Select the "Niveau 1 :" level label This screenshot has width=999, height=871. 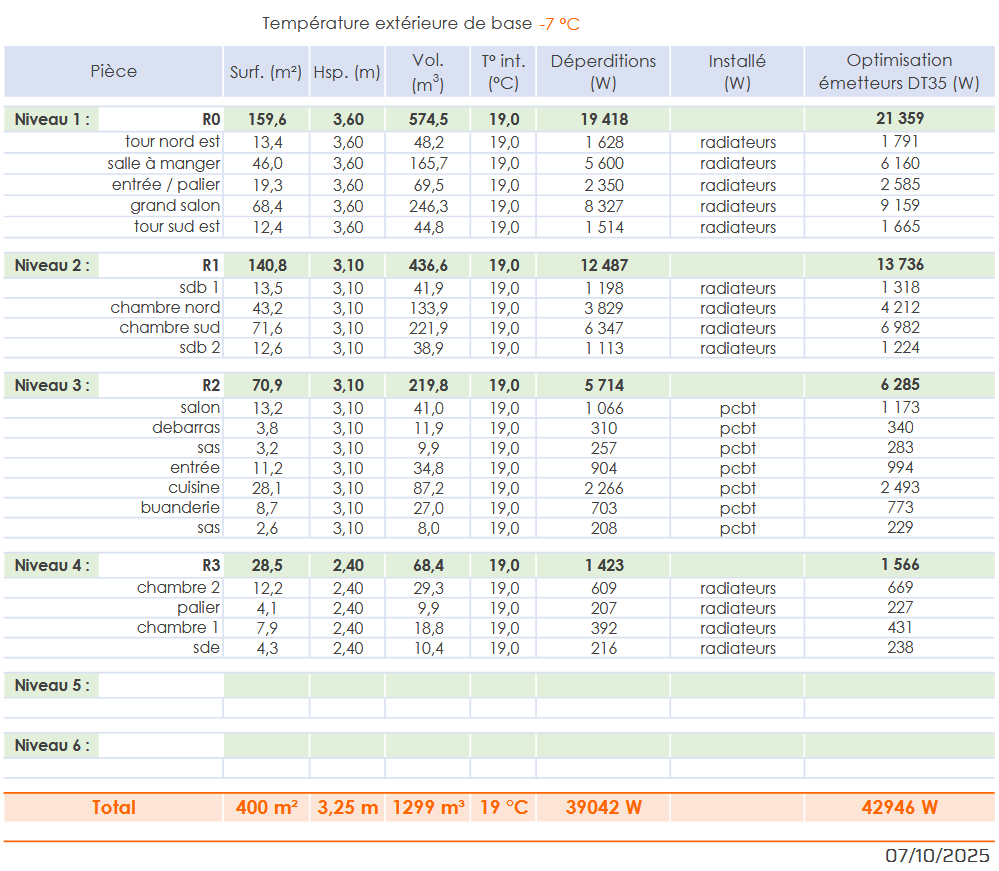coord(52,119)
